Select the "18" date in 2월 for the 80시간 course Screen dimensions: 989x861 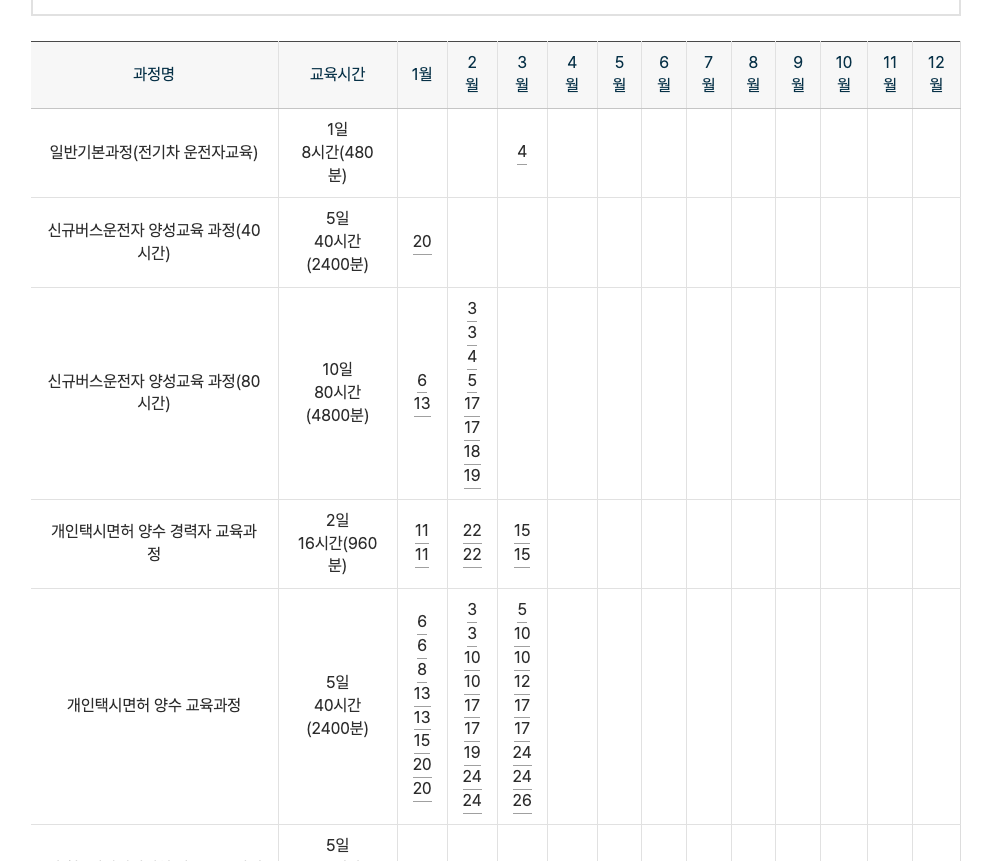click(472, 451)
